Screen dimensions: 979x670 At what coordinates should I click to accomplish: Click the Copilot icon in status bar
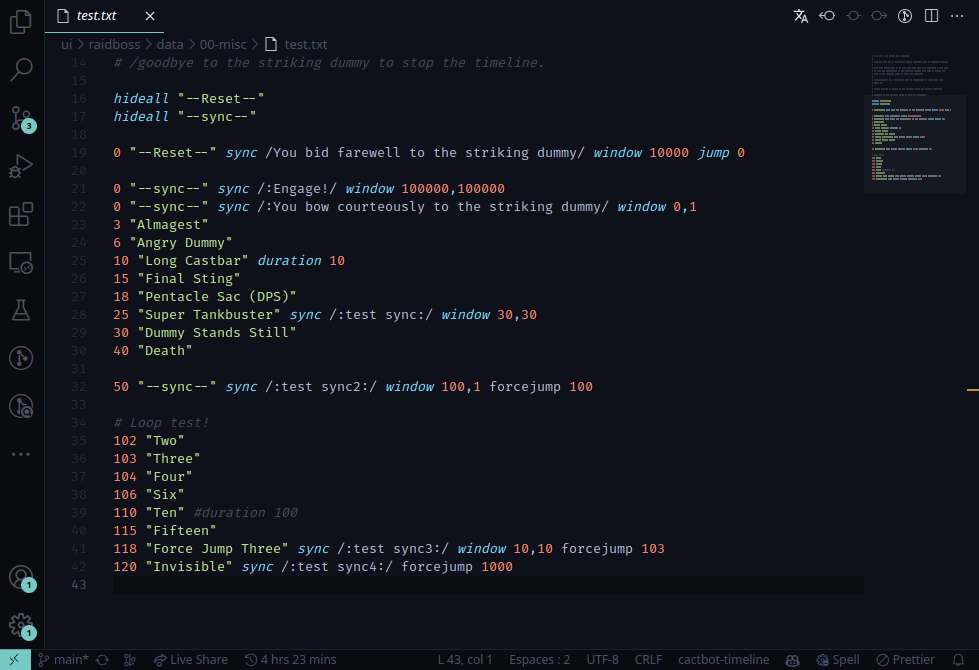792,660
